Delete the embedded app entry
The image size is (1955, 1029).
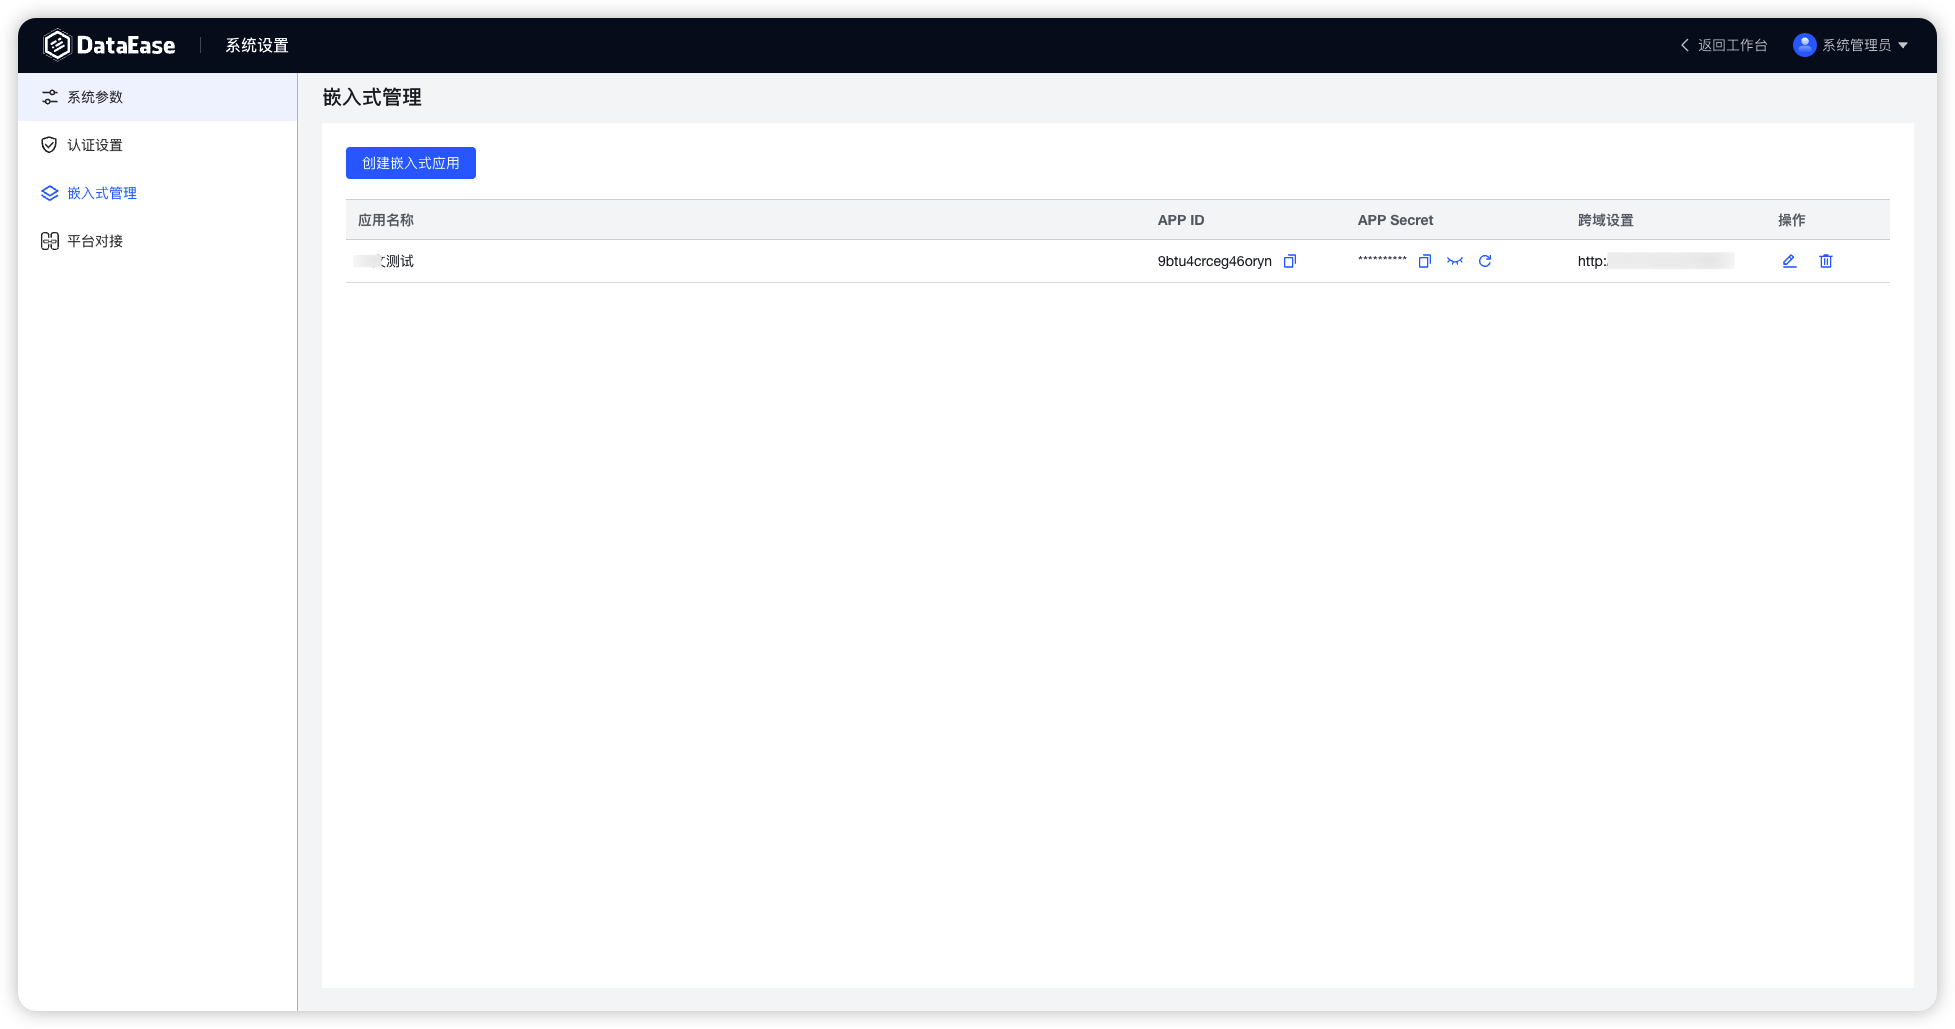[x=1826, y=261]
